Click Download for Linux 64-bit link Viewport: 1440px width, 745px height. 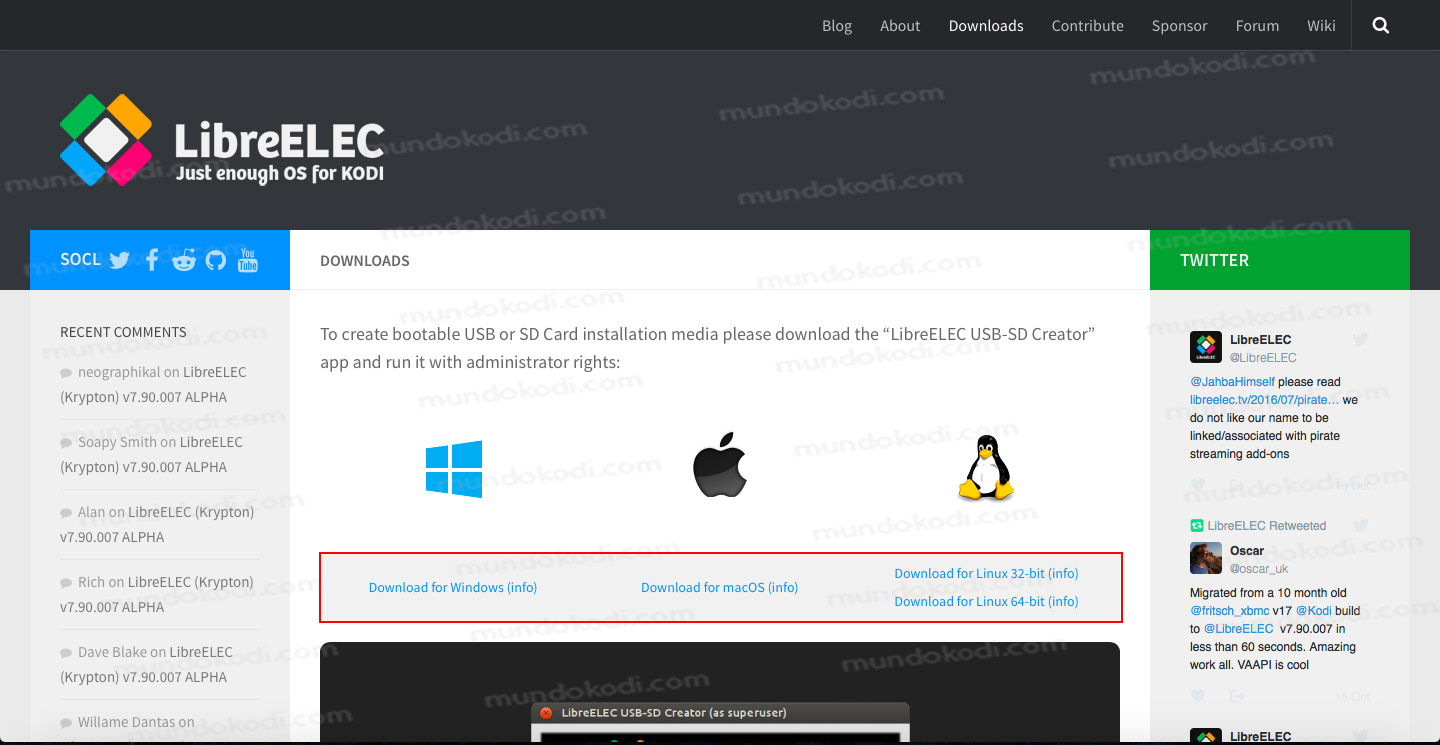tap(986, 602)
